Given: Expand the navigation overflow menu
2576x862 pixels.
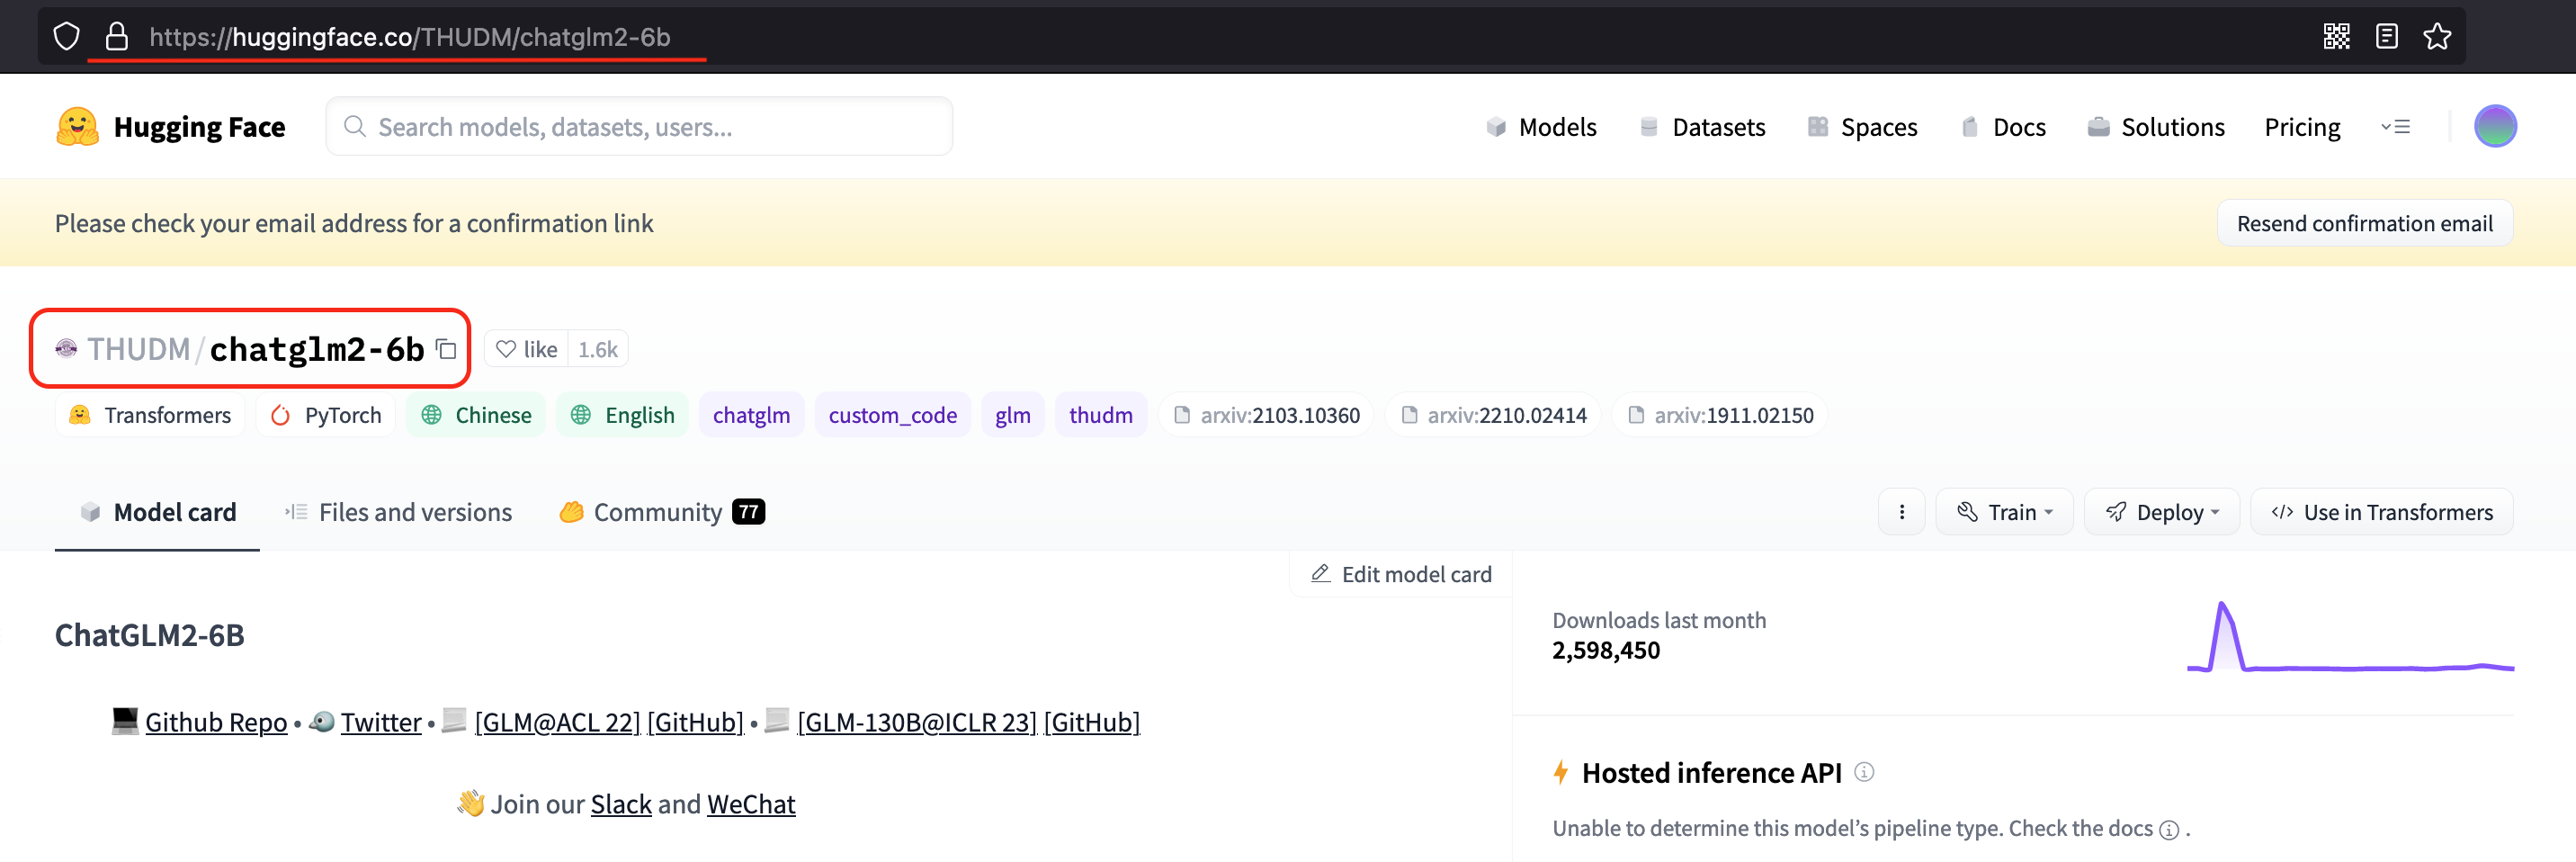Looking at the screenshot, I should click(2397, 126).
